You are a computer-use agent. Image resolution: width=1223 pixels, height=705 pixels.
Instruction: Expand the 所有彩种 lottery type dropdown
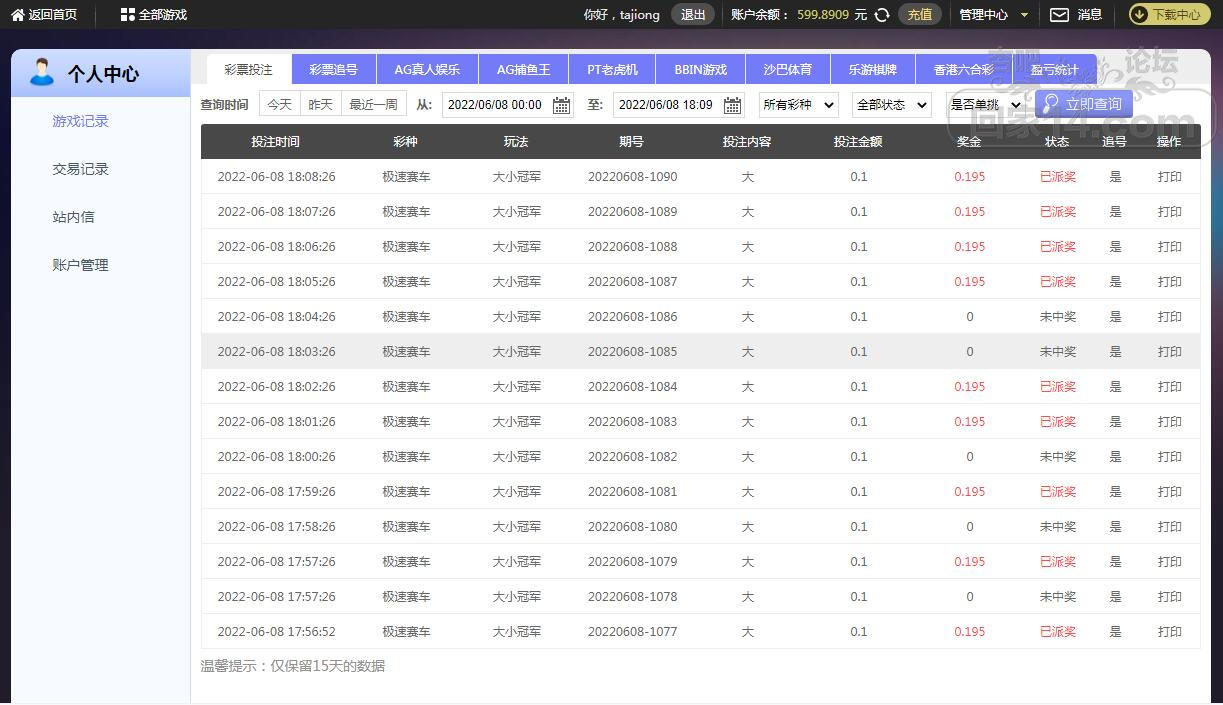pyautogui.click(x=798, y=105)
